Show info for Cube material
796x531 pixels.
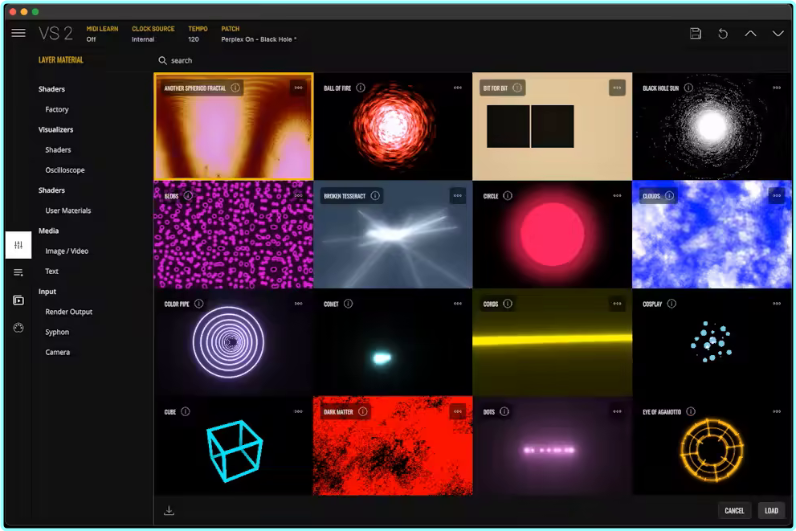tap(186, 411)
